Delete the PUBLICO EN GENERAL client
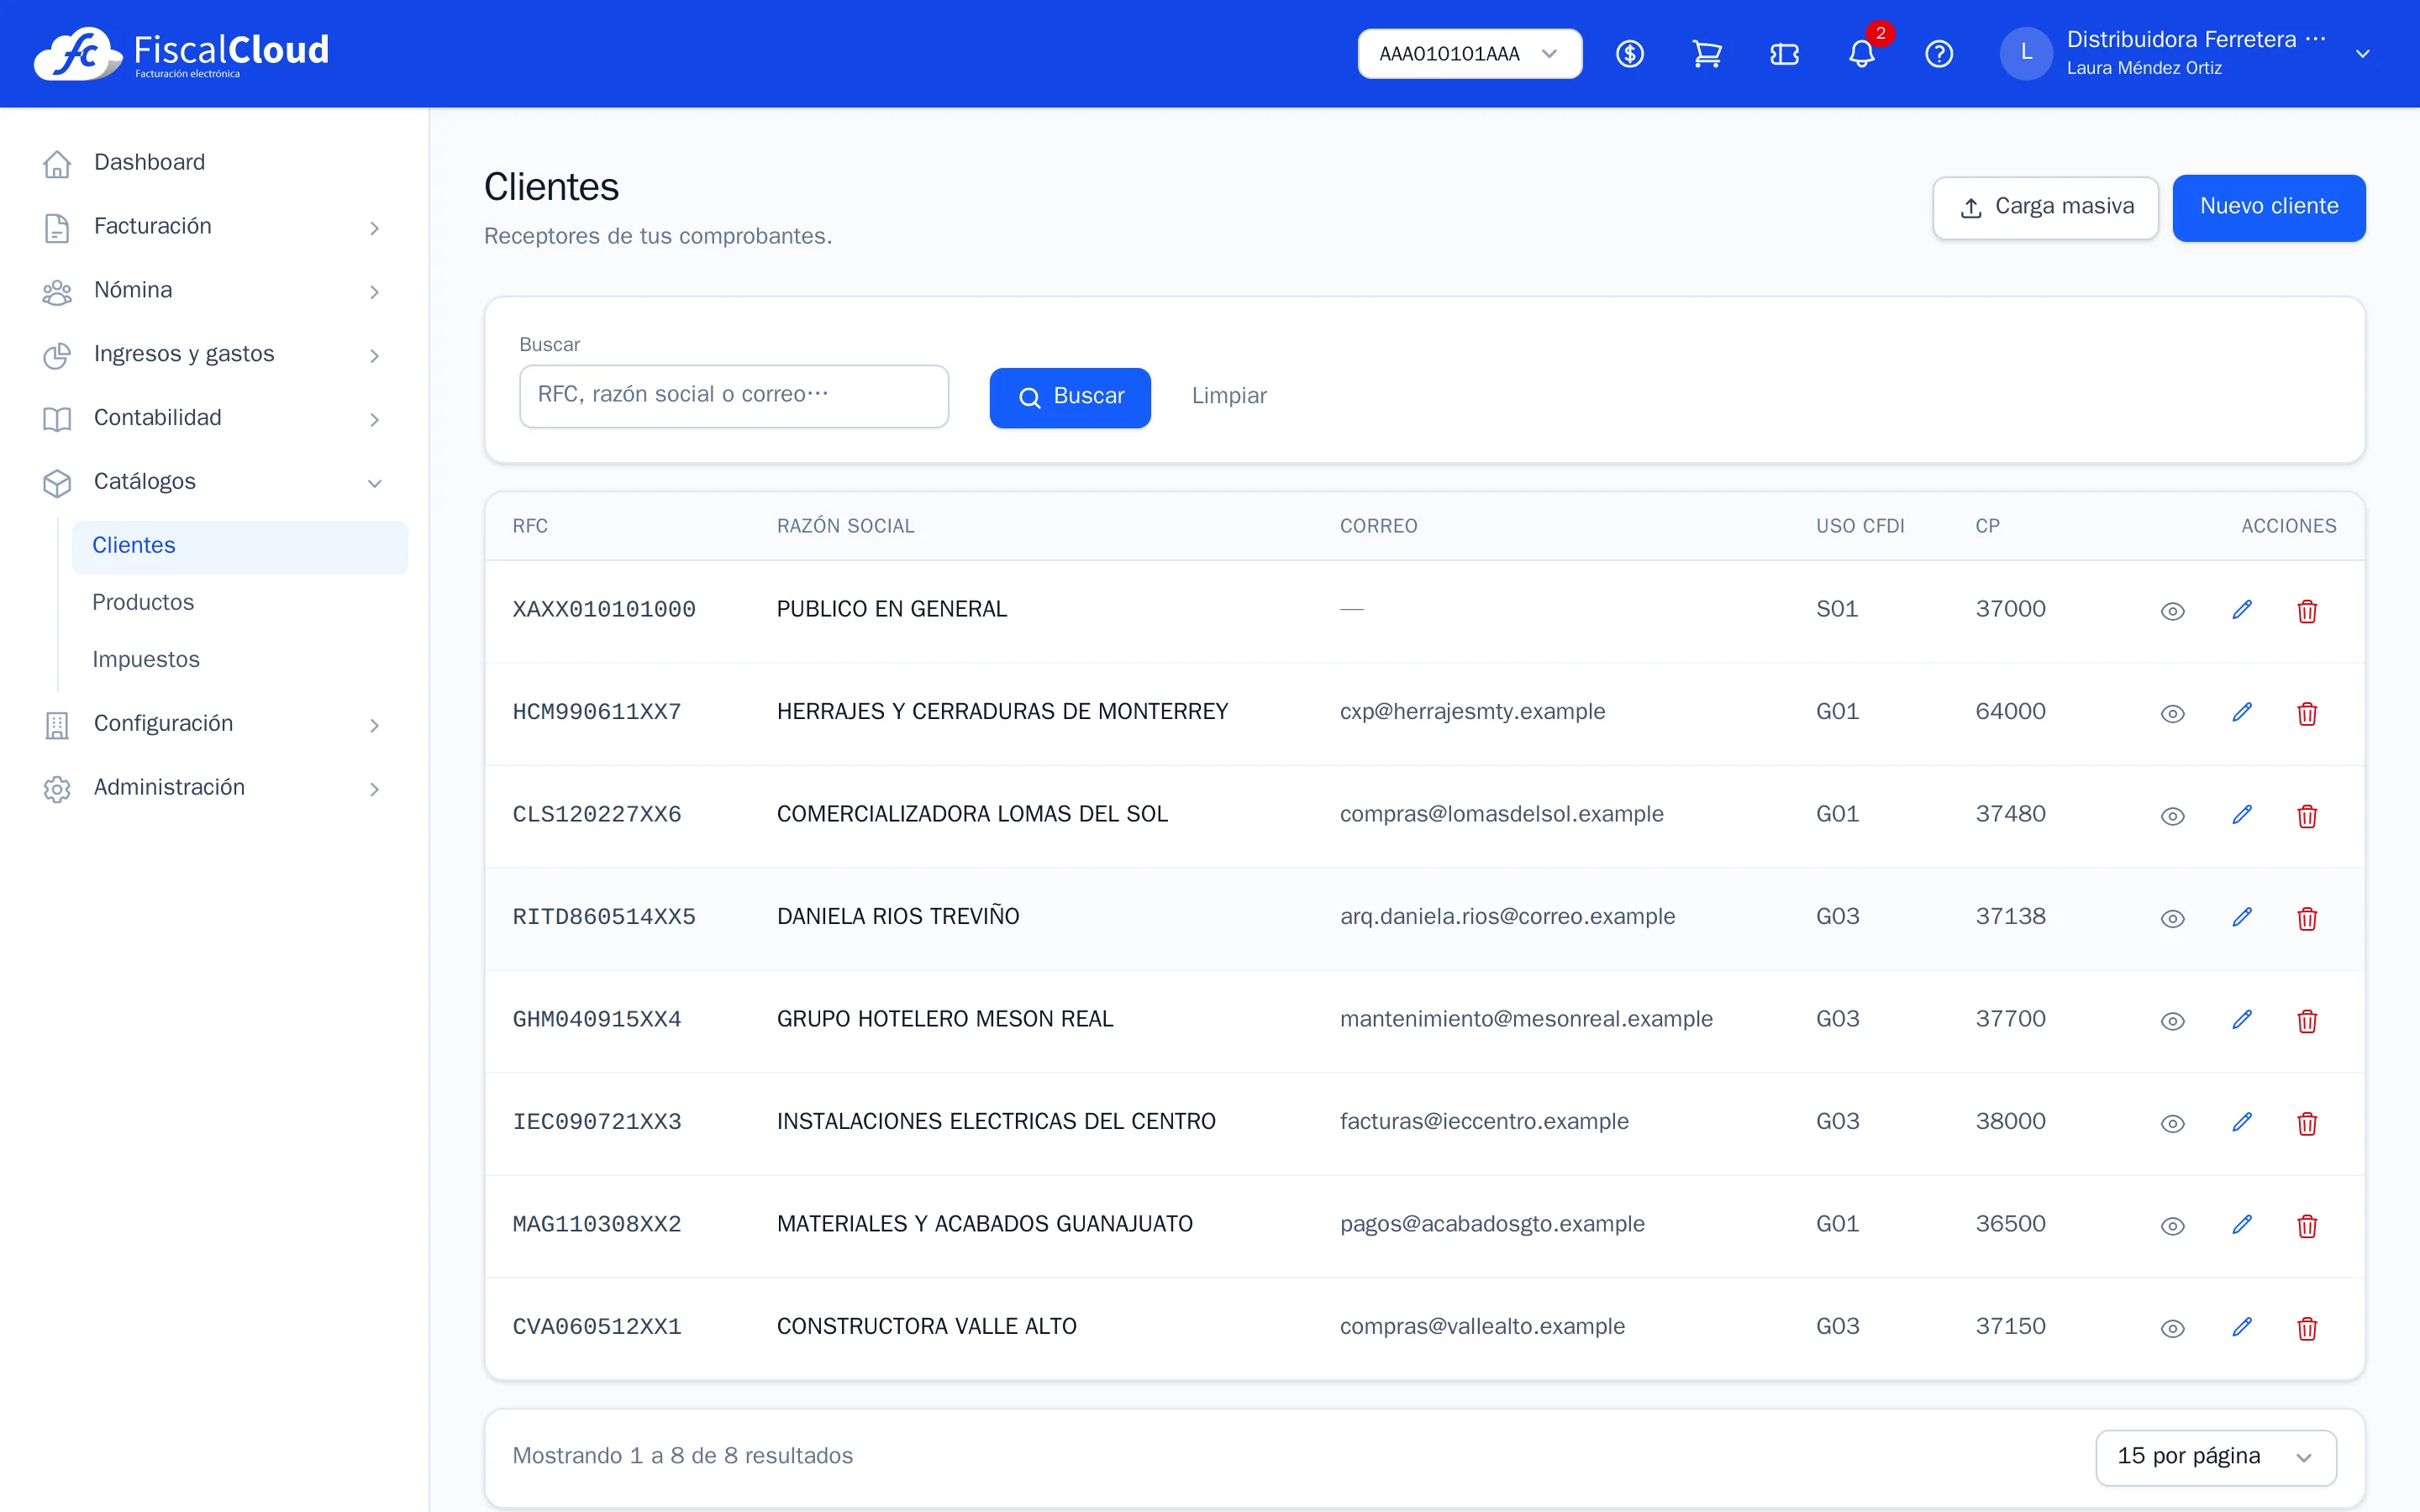2420x1512 pixels. point(2307,611)
